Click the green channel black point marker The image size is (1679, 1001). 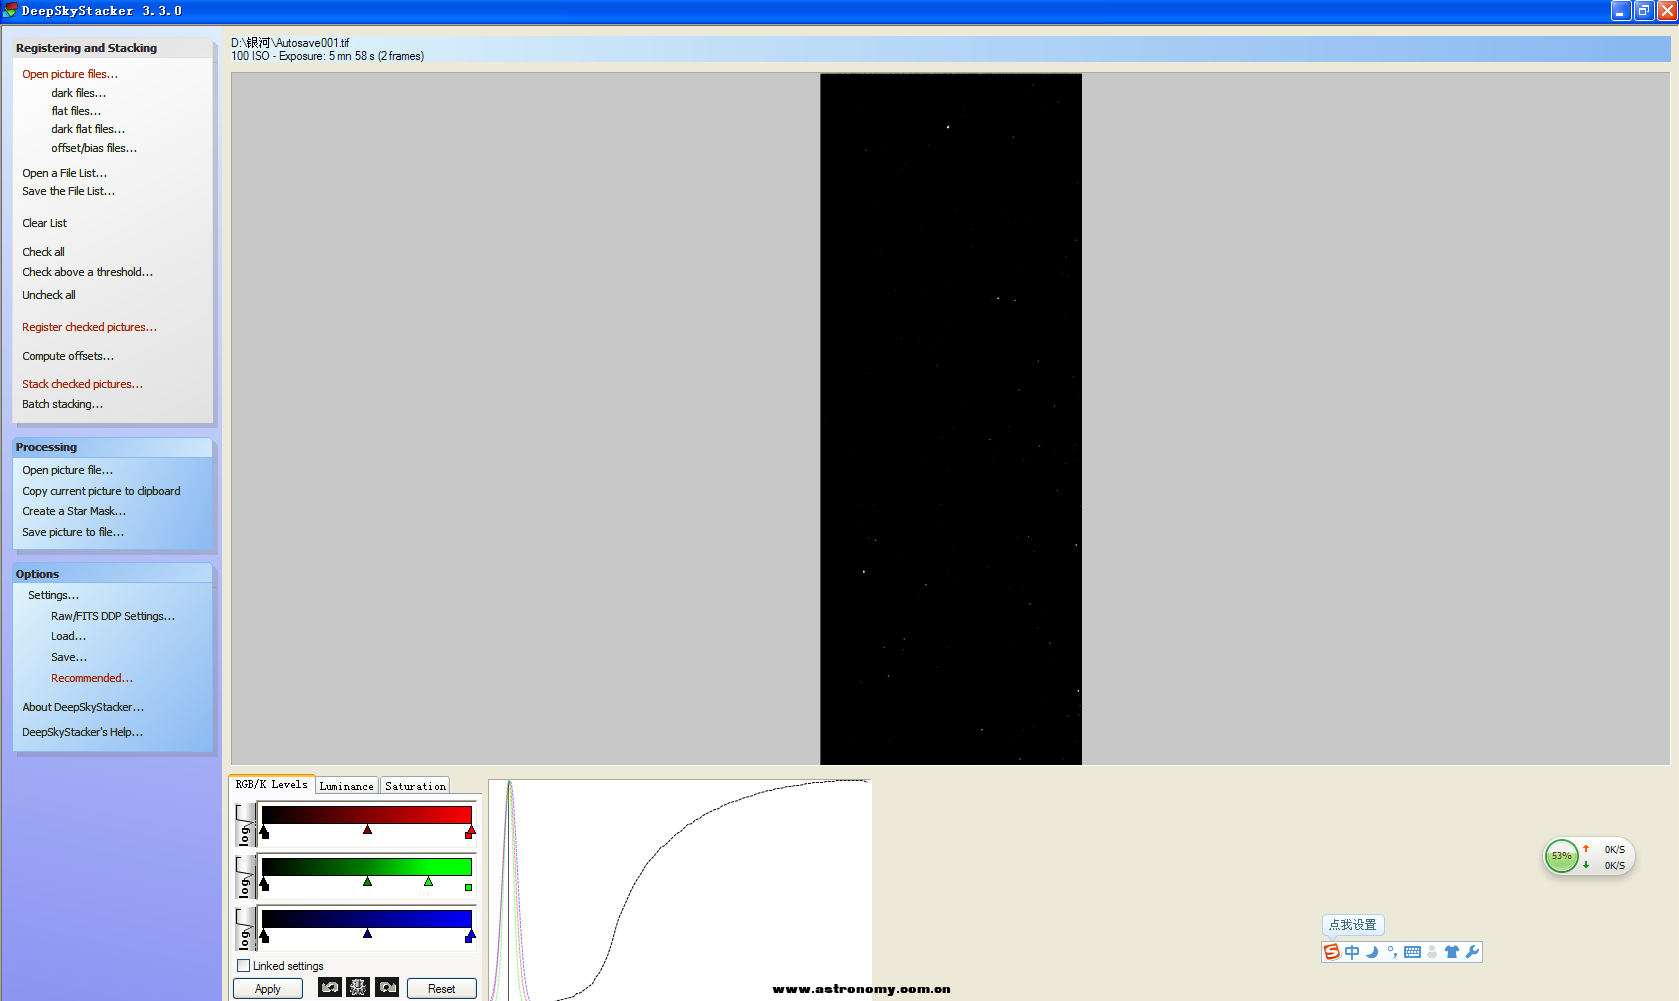click(x=264, y=883)
